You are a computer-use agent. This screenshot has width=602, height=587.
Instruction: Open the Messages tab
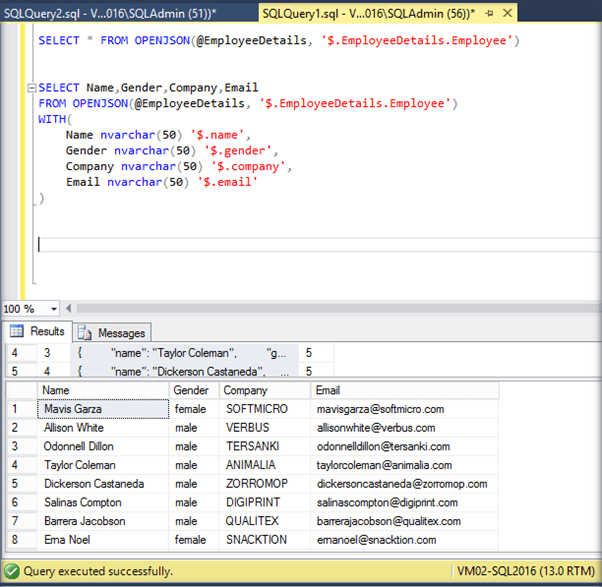click(x=120, y=333)
